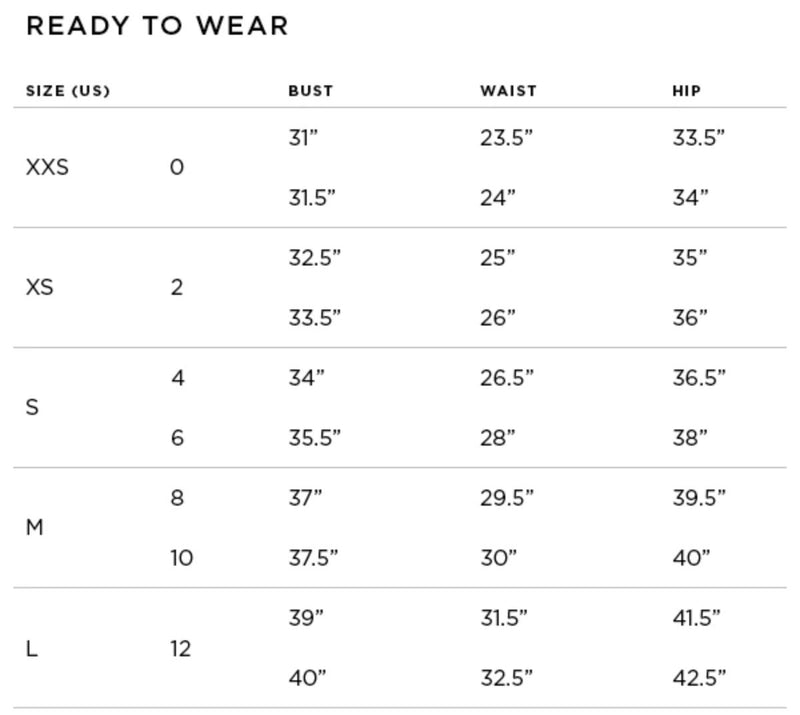This screenshot has width=800, height=715.
Task: Select the S size row label
Action: [32, 408]
